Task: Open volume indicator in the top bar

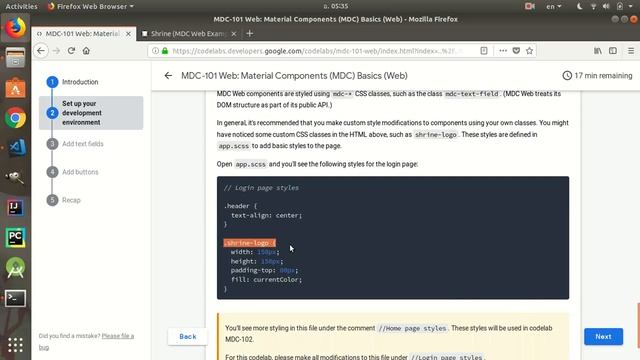Action: point(606,6)
